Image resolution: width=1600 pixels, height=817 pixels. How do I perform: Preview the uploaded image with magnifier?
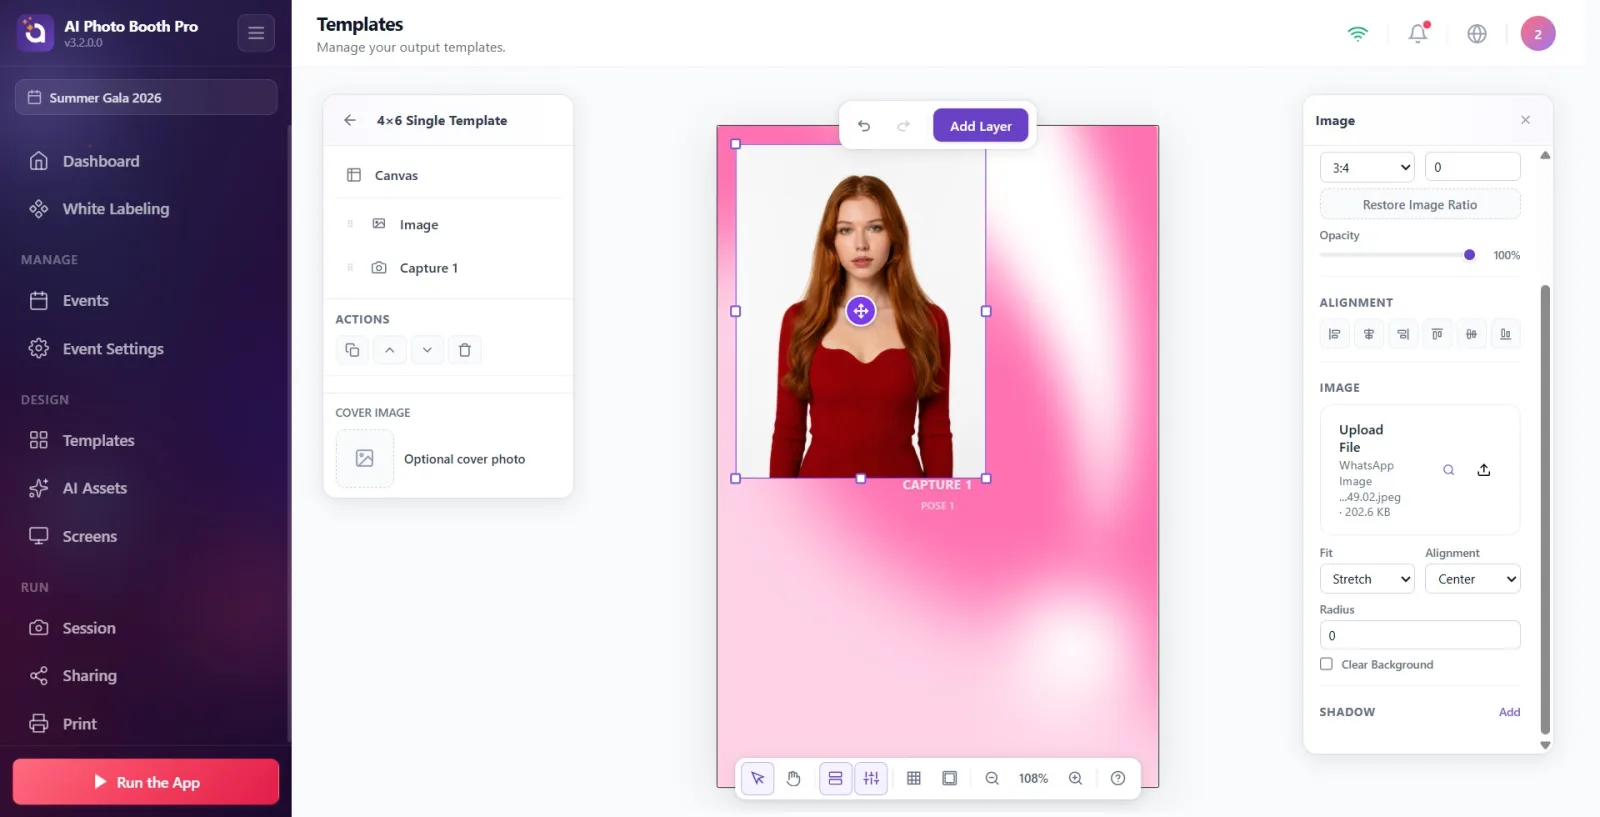tap(1448, 470)
